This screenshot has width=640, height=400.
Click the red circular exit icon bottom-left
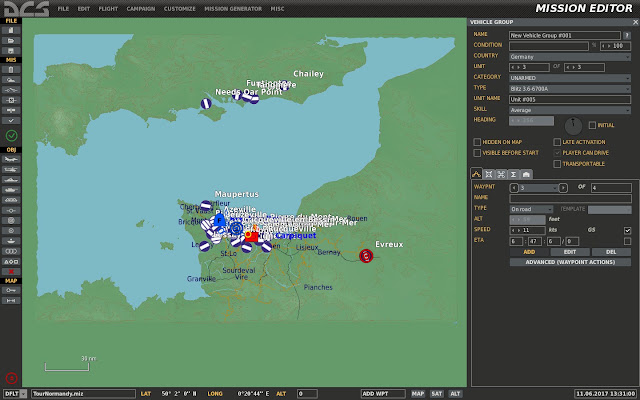coord(11,378)
